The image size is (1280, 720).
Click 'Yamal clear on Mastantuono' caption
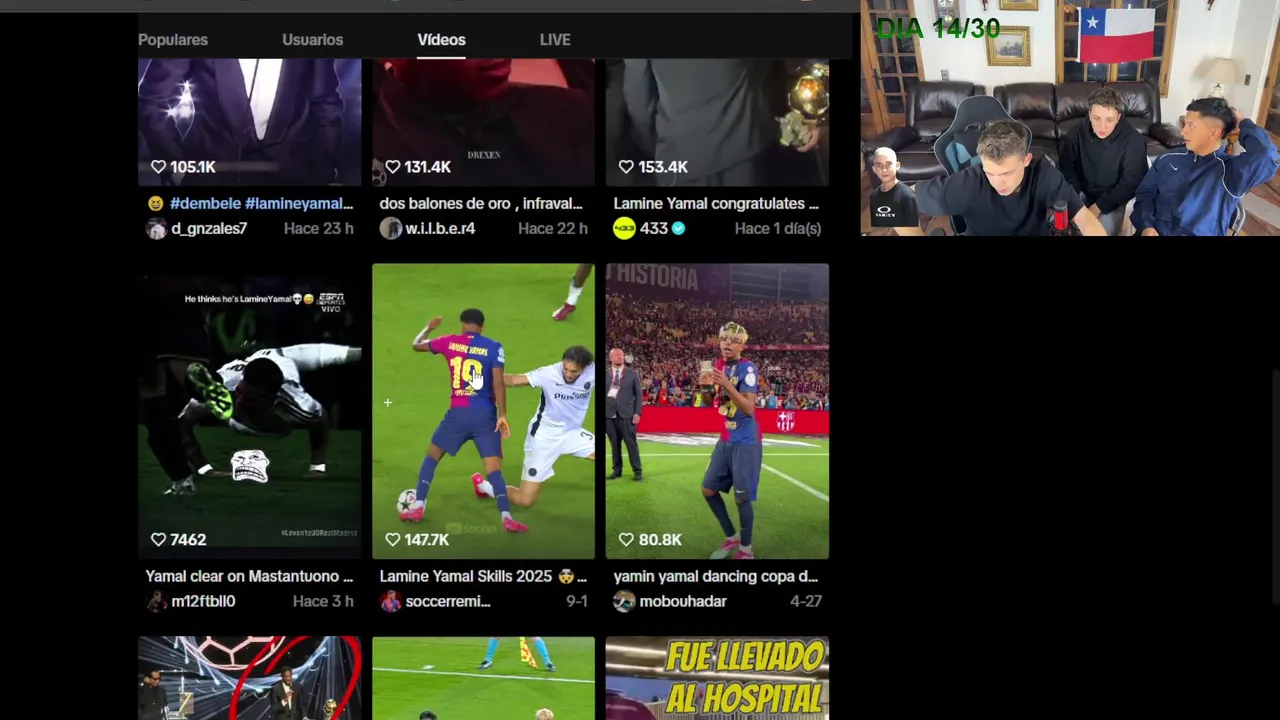(249, 576)
